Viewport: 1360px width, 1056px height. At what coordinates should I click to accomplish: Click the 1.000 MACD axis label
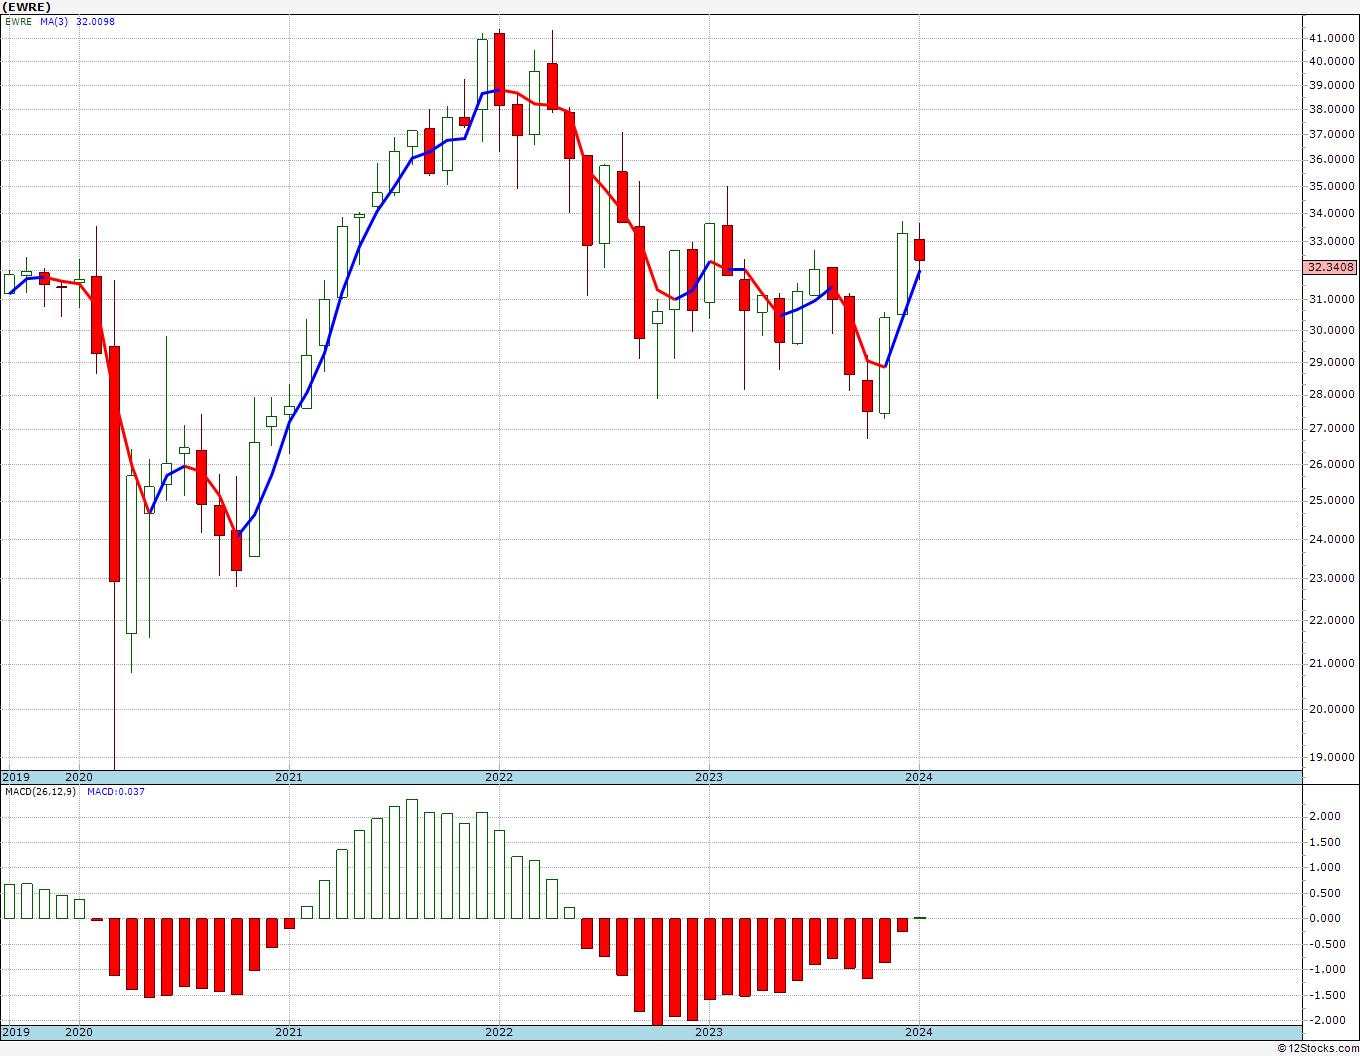point(1324,867)
